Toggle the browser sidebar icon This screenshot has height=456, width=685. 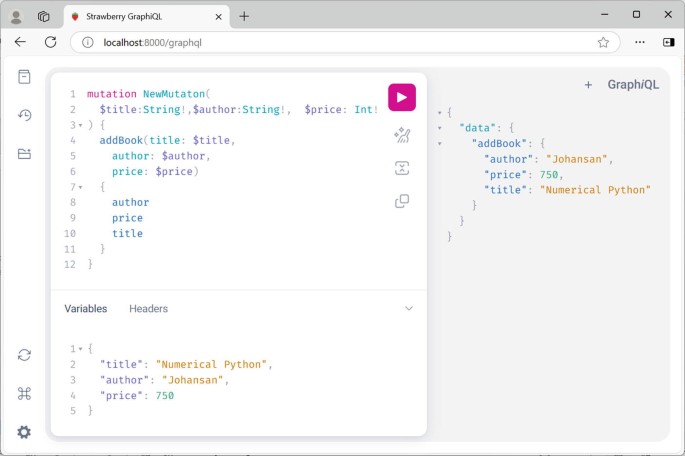pos(668,42)
